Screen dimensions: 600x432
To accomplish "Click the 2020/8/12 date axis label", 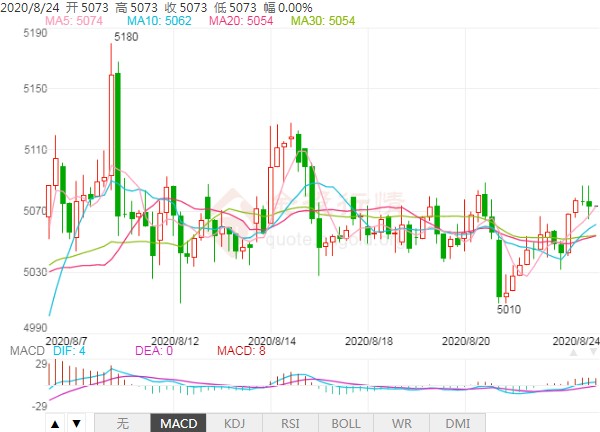I will tap(175, 341).
